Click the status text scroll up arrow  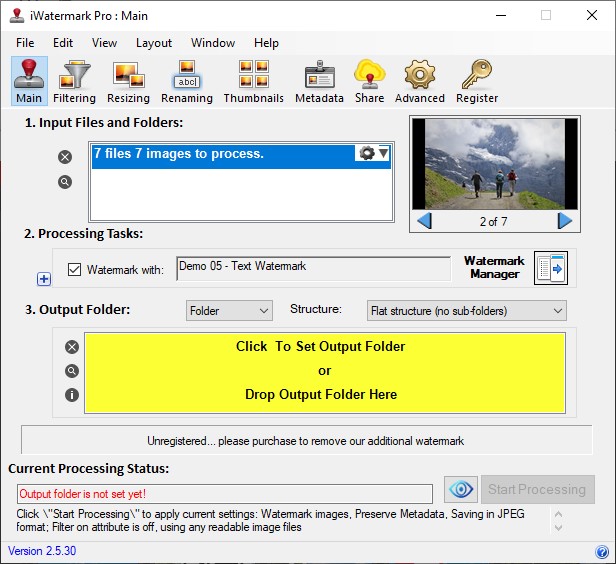coord(558,514)
